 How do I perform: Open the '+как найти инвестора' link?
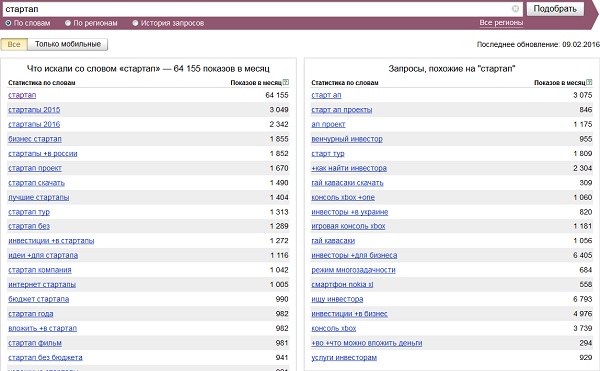tap(349, 168)
